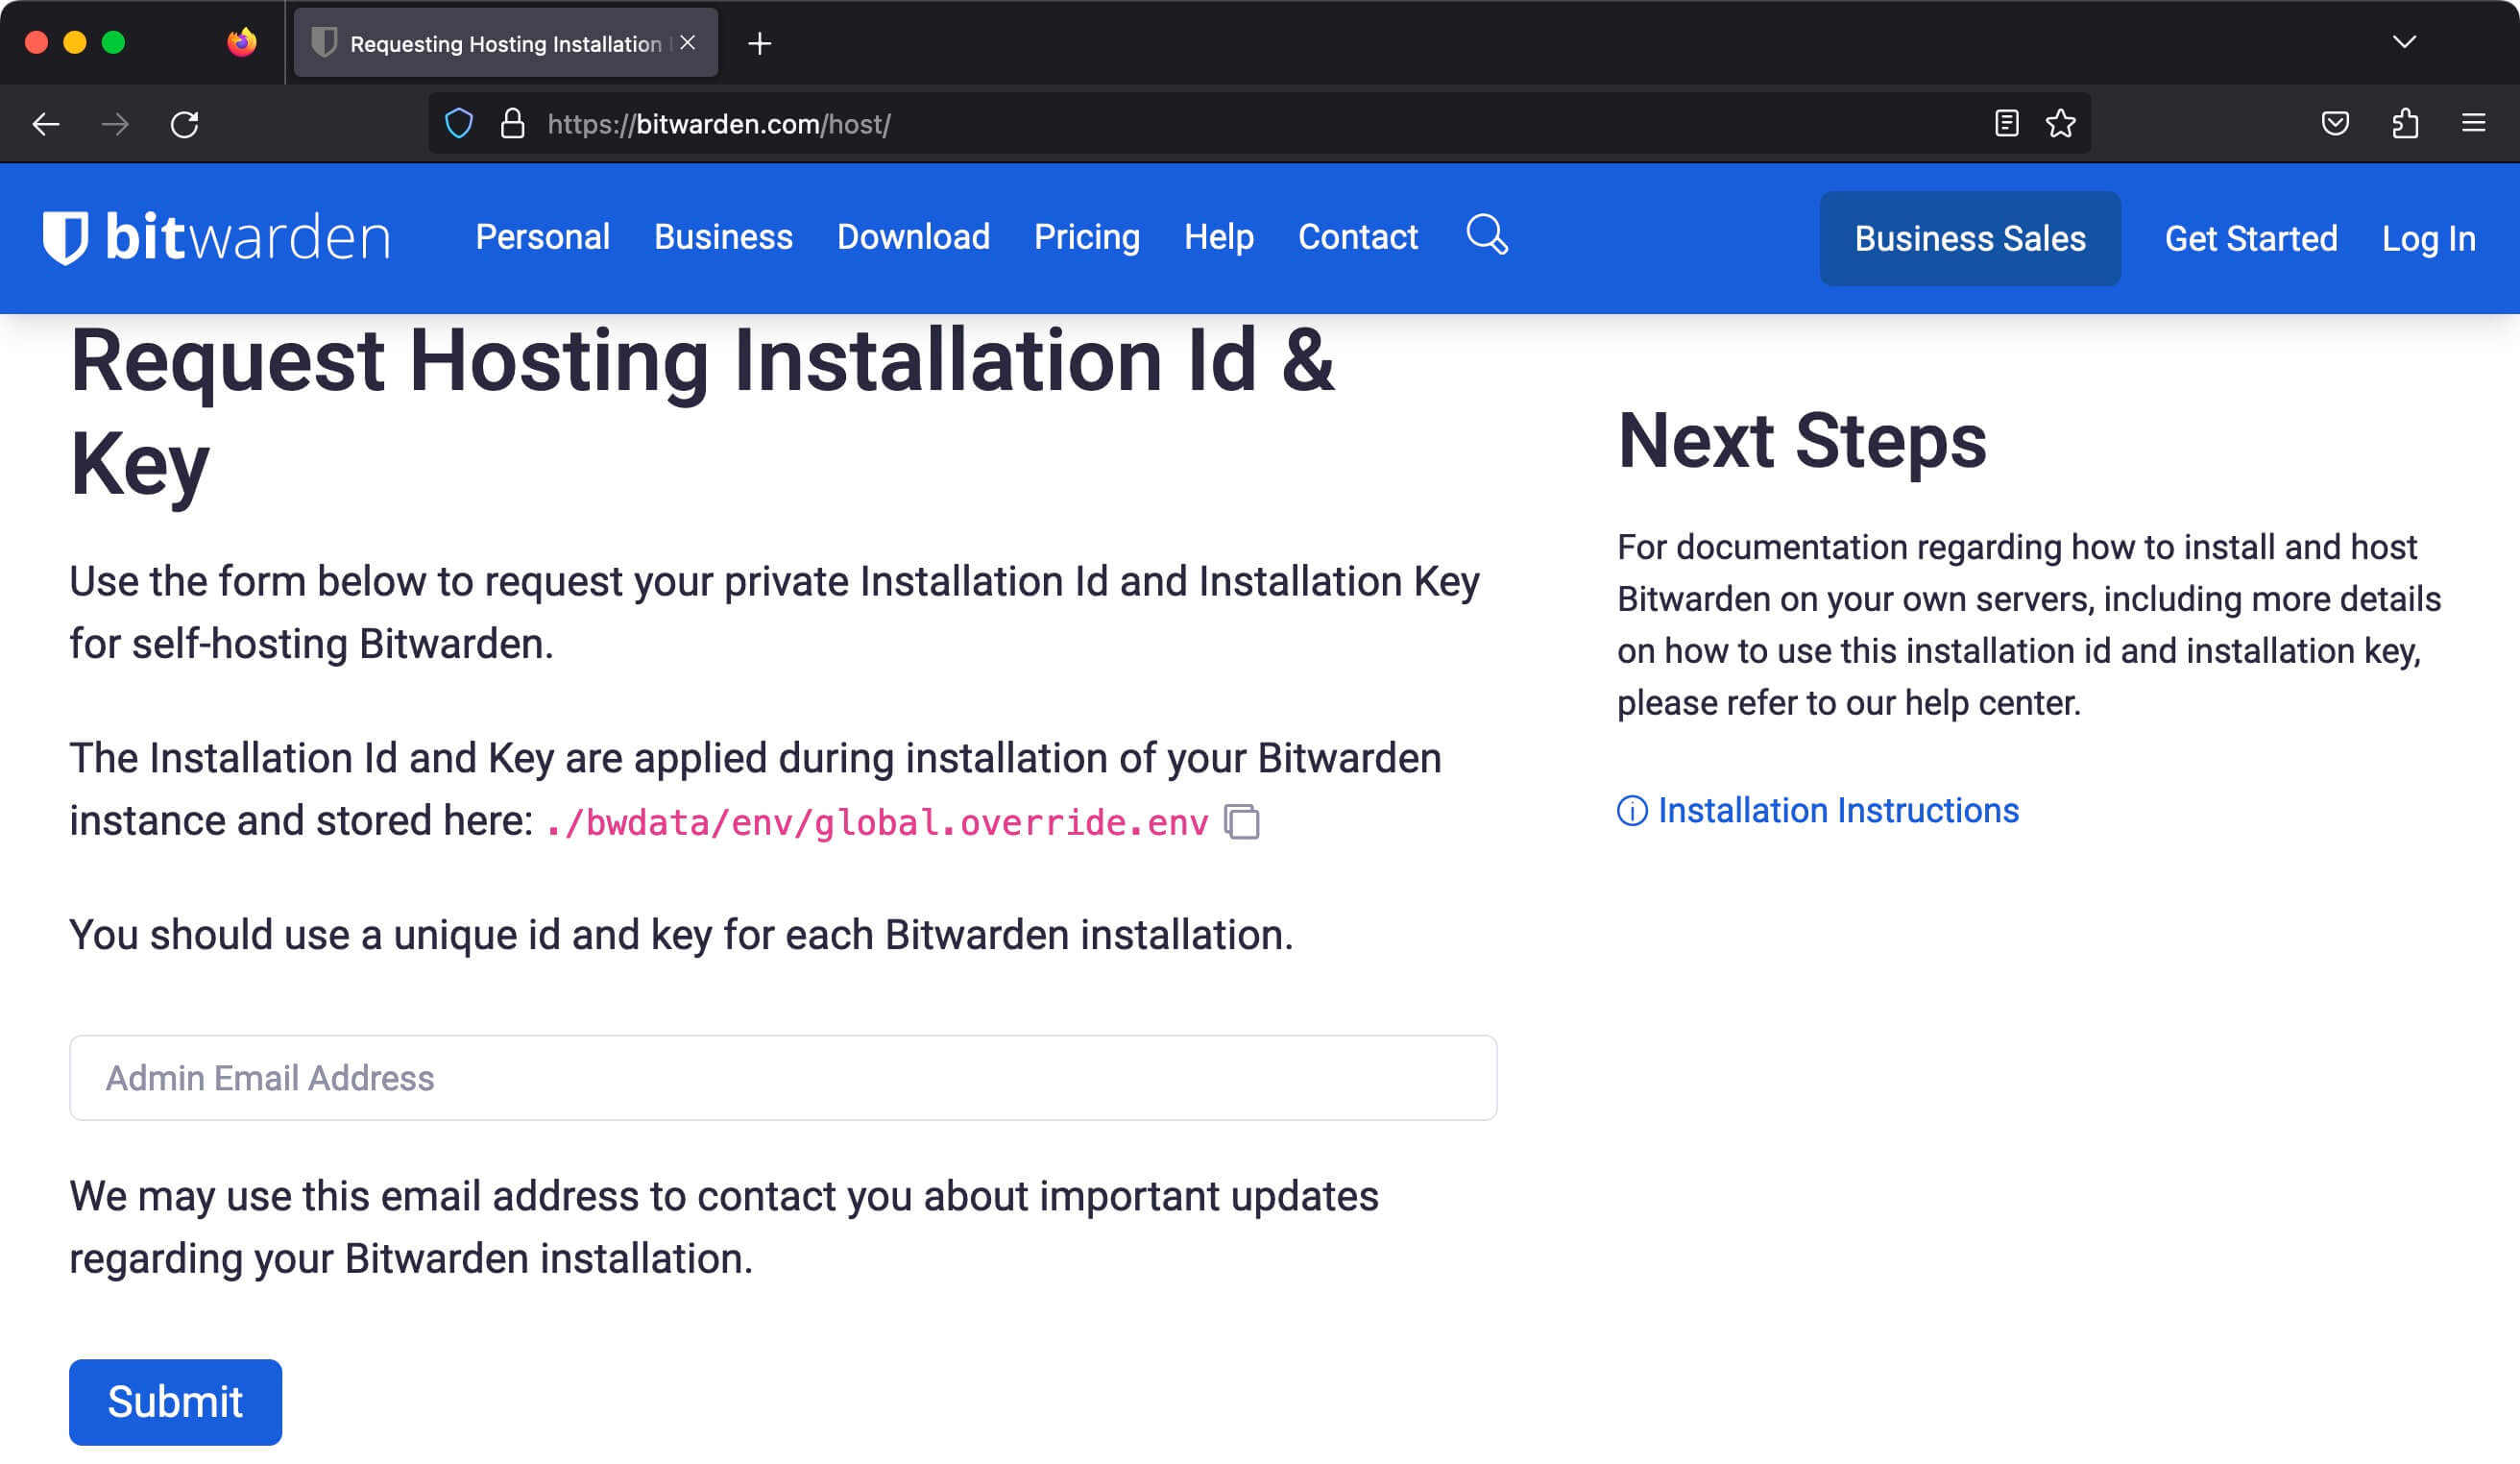This screenshot has height=1464, width=2520.
Task: Open the tracking protection shield icon
Action: (x=459, y=124)
